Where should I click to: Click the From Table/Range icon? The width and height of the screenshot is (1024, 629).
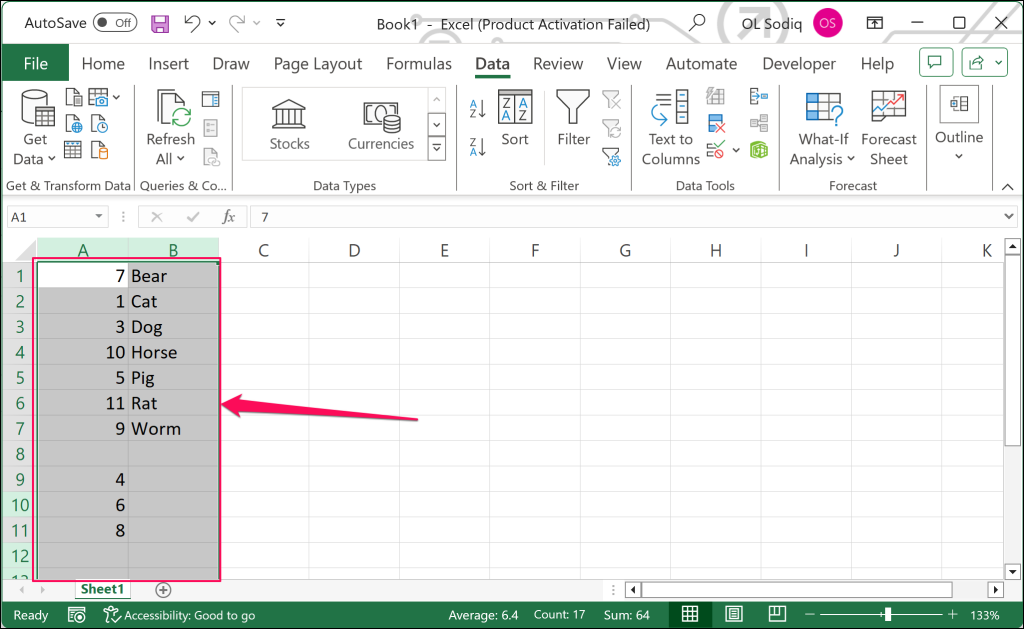(73, 150)
